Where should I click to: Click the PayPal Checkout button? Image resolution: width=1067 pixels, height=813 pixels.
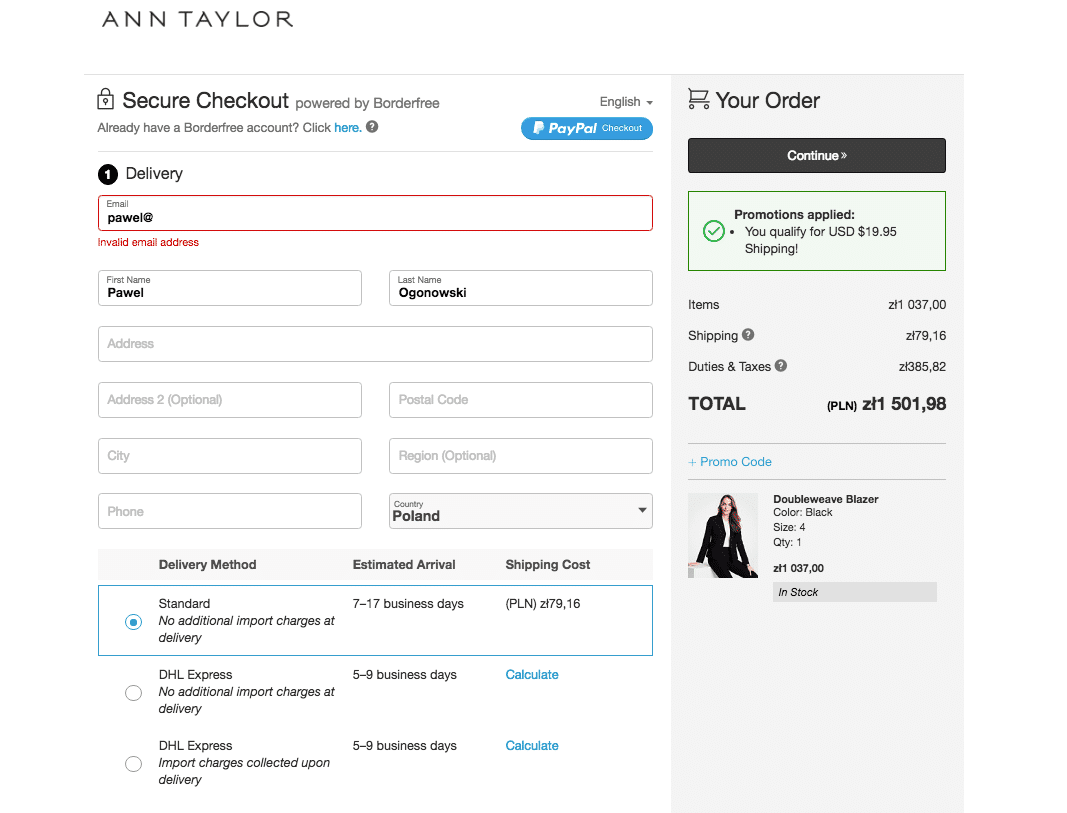[587, 128]
